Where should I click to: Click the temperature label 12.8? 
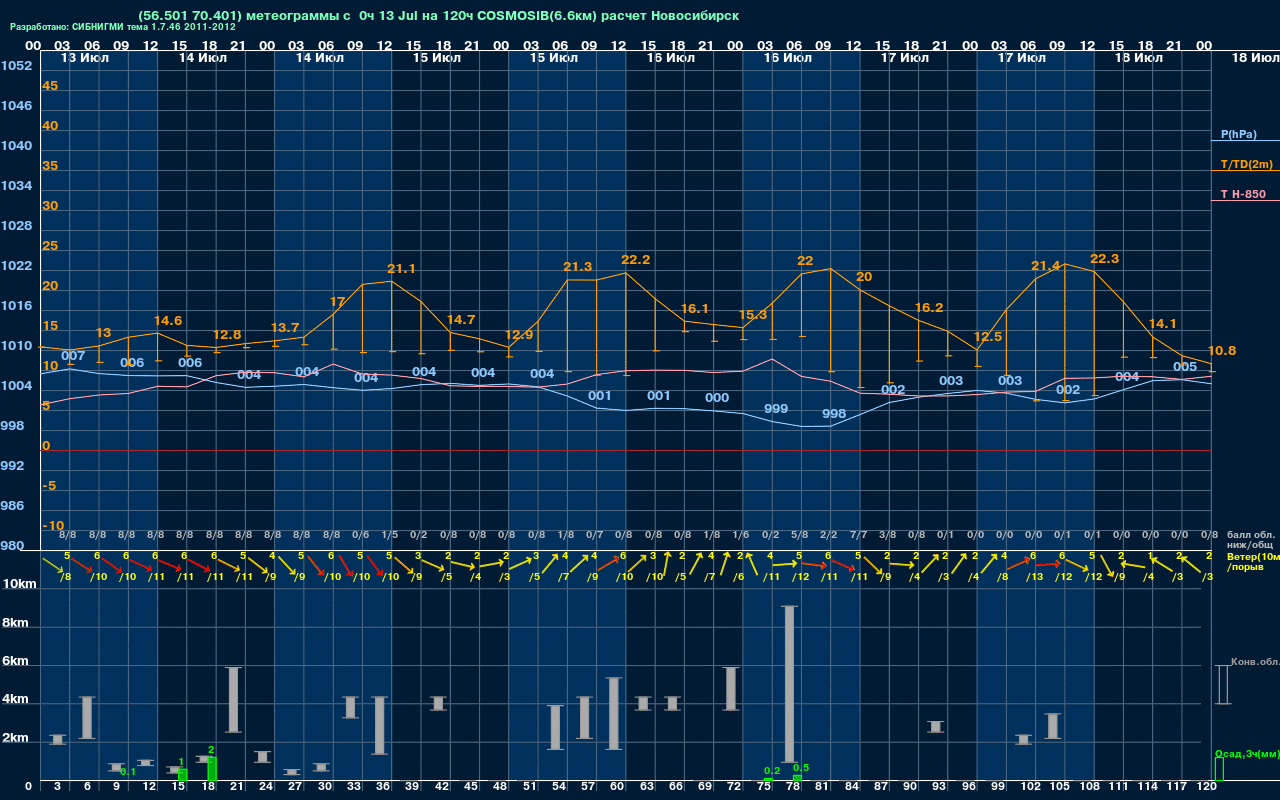pyautogui.click(x=227, y=335)
